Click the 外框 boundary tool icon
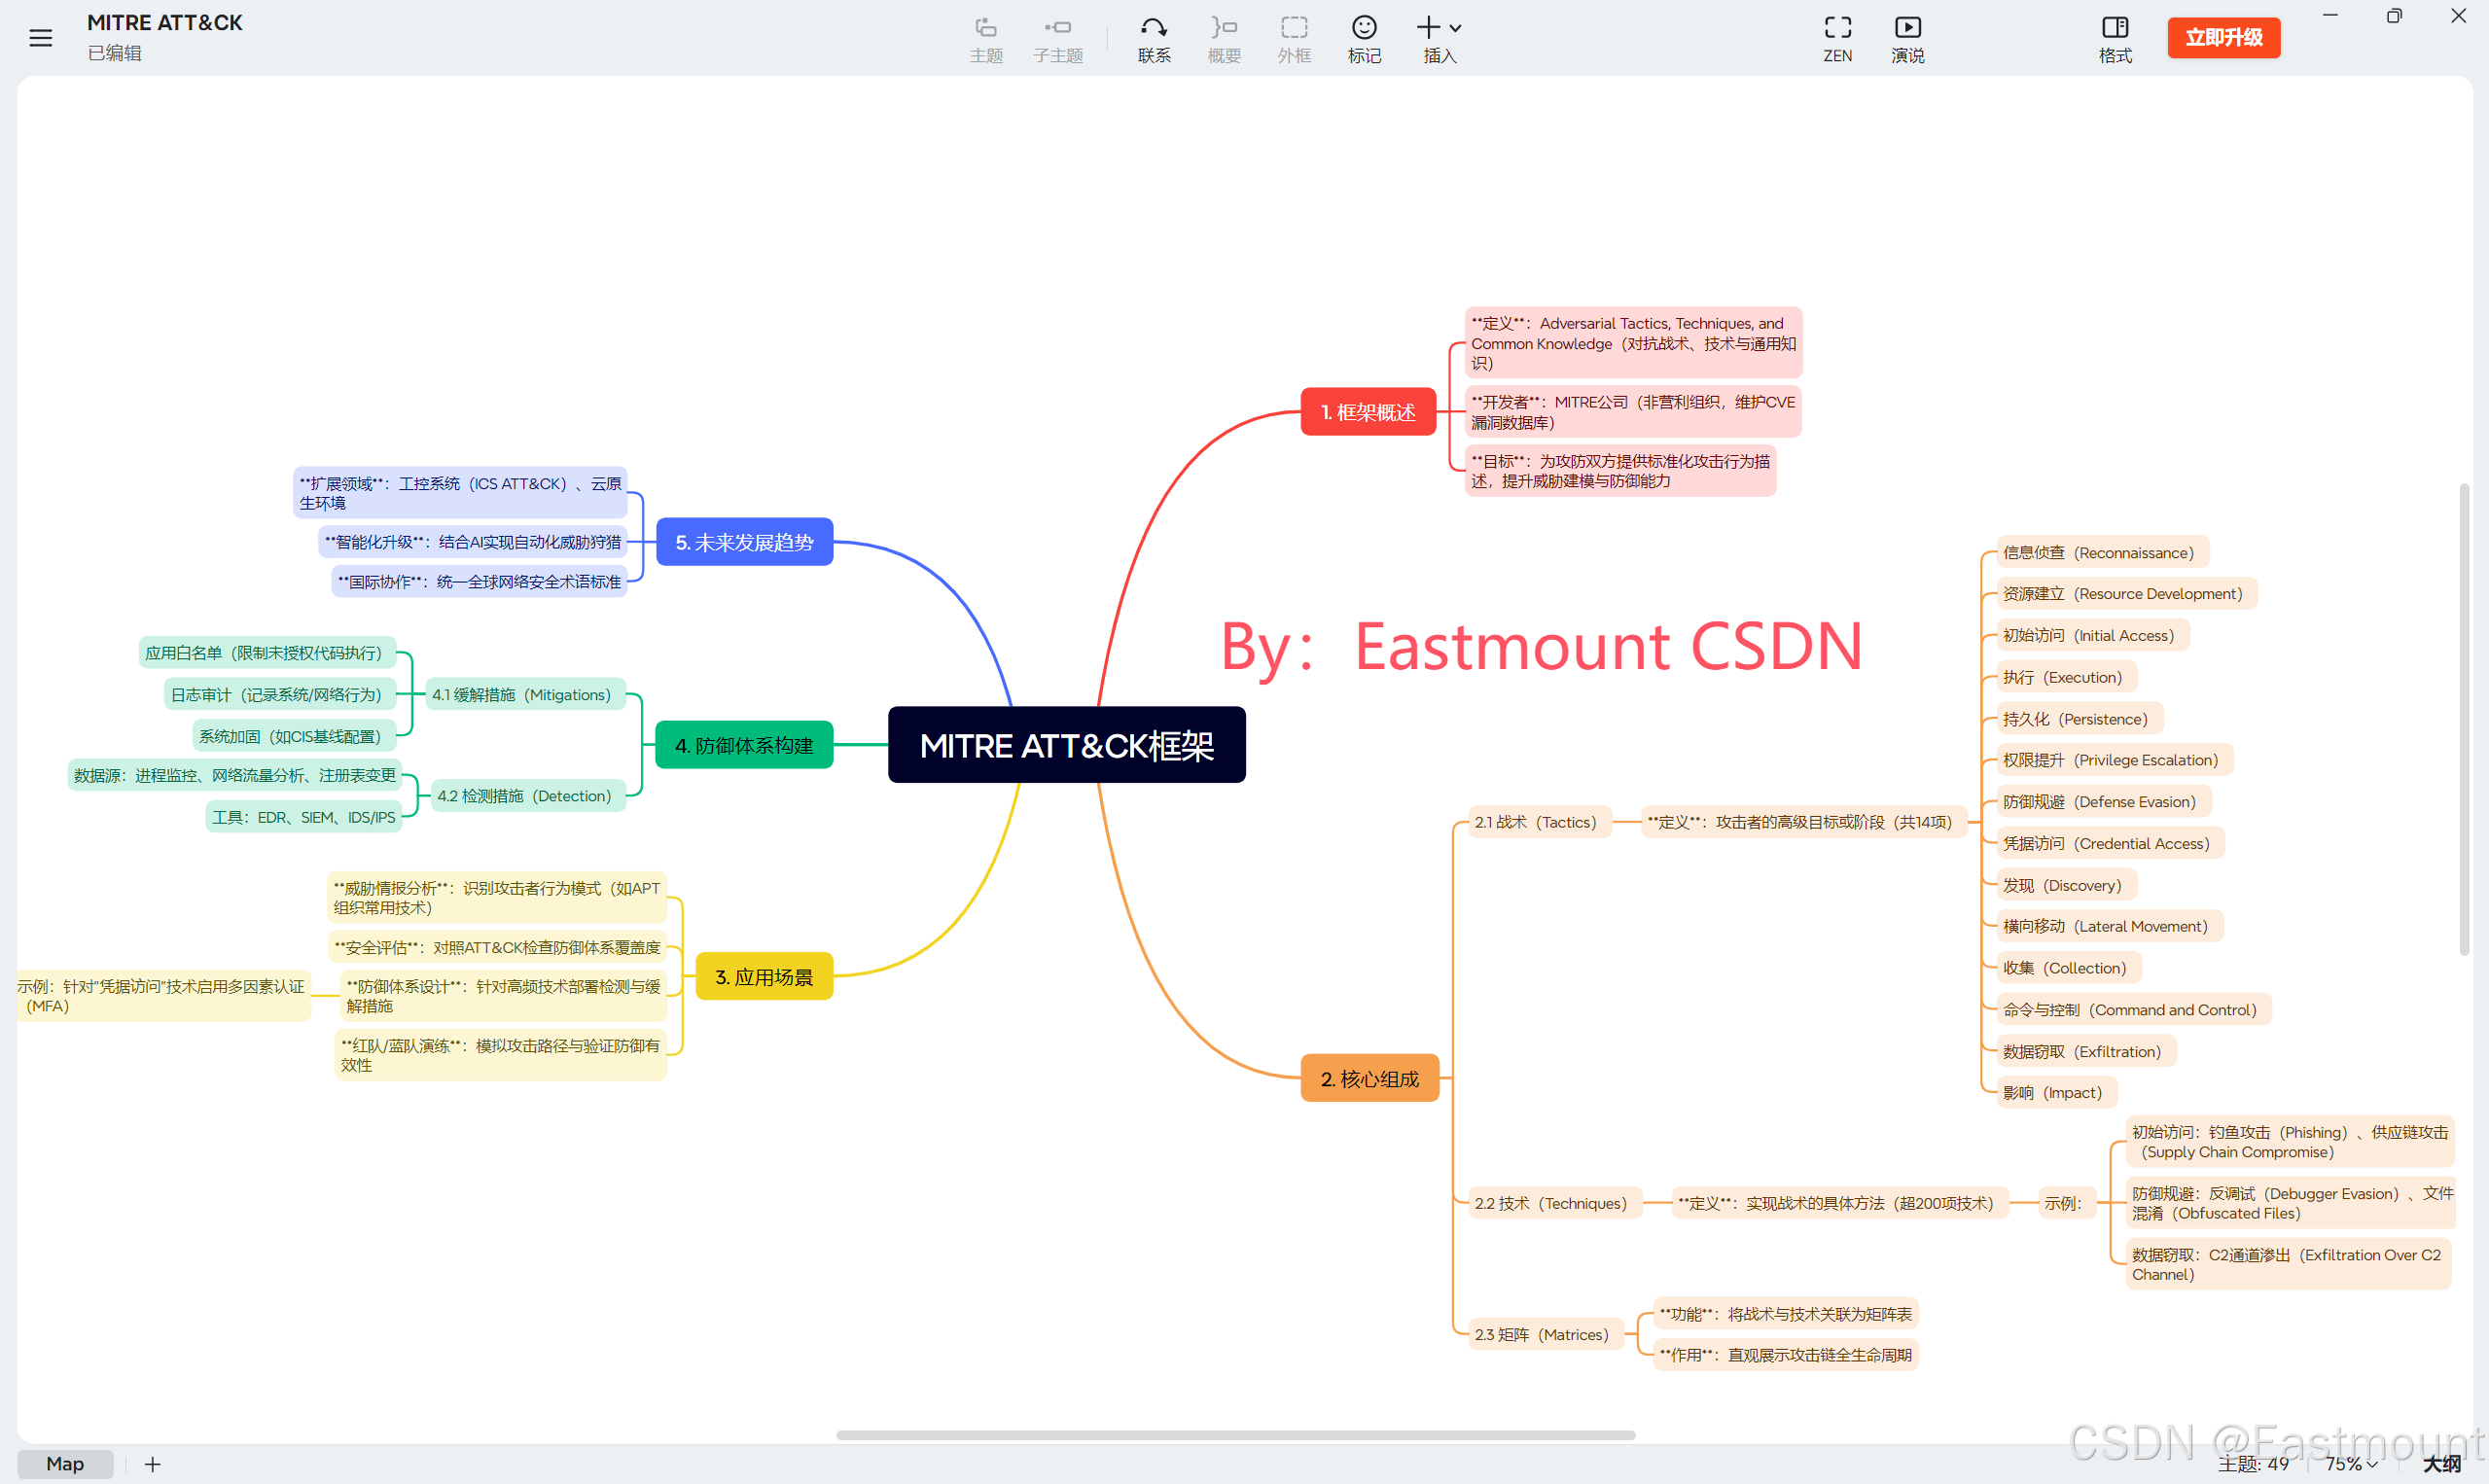The height and width of the screenshot is (1484, 2489). [1293, 28]
